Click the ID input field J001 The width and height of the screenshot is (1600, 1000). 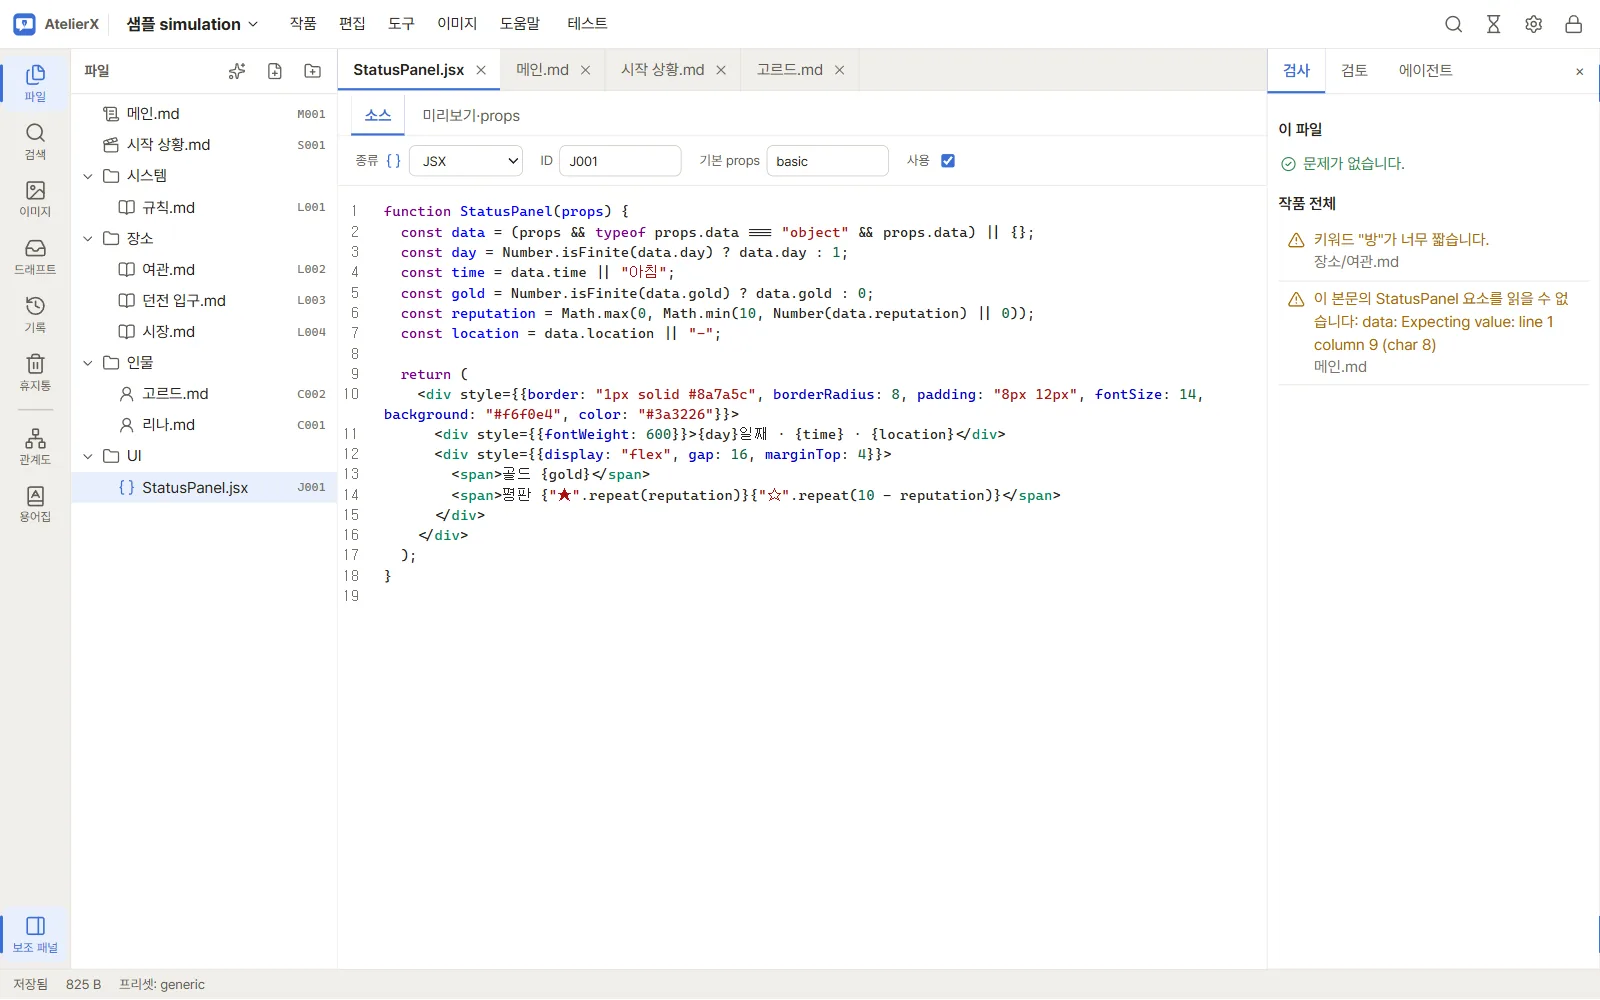620,161
